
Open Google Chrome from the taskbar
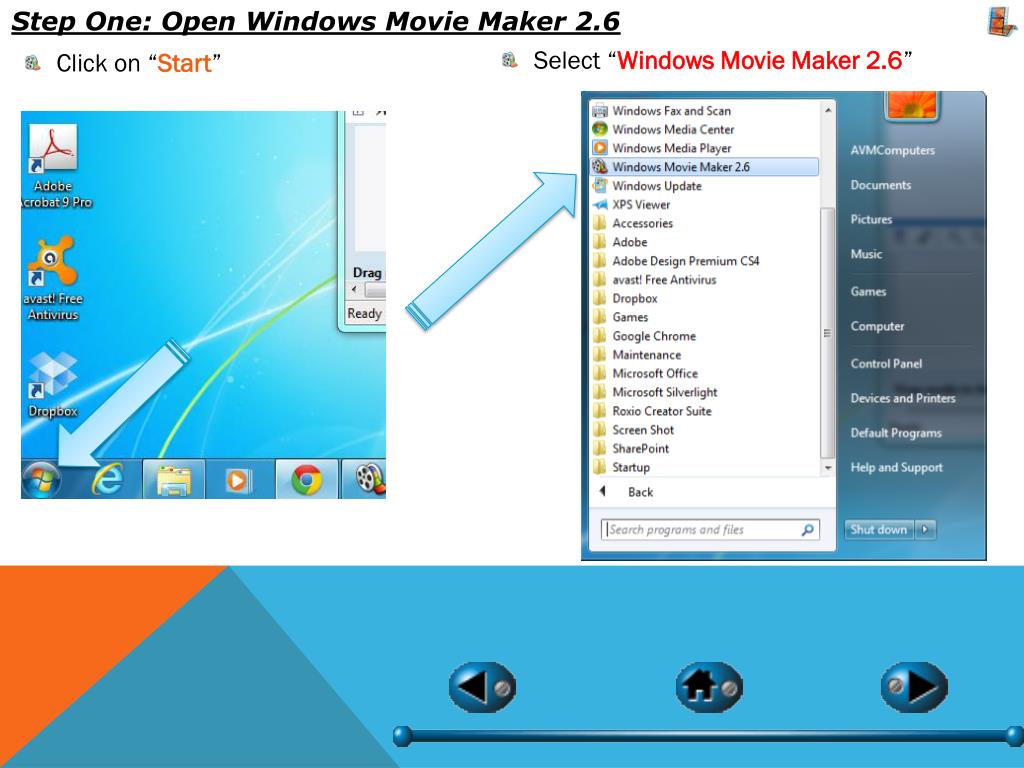click(306, 480)
